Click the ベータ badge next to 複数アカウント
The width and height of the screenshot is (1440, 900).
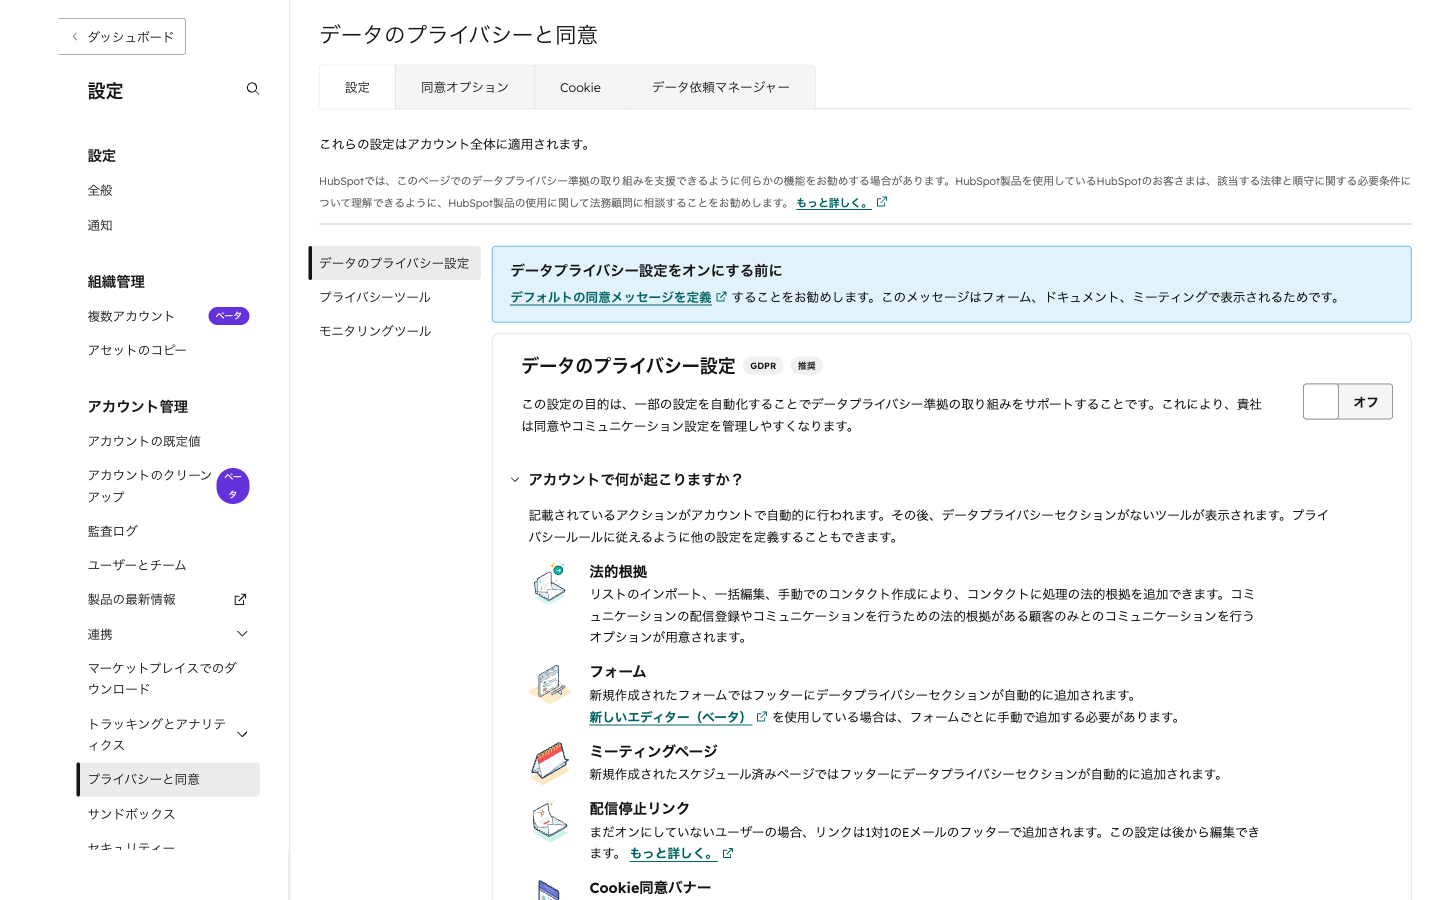pyautogui.click(x=228, y=316)
